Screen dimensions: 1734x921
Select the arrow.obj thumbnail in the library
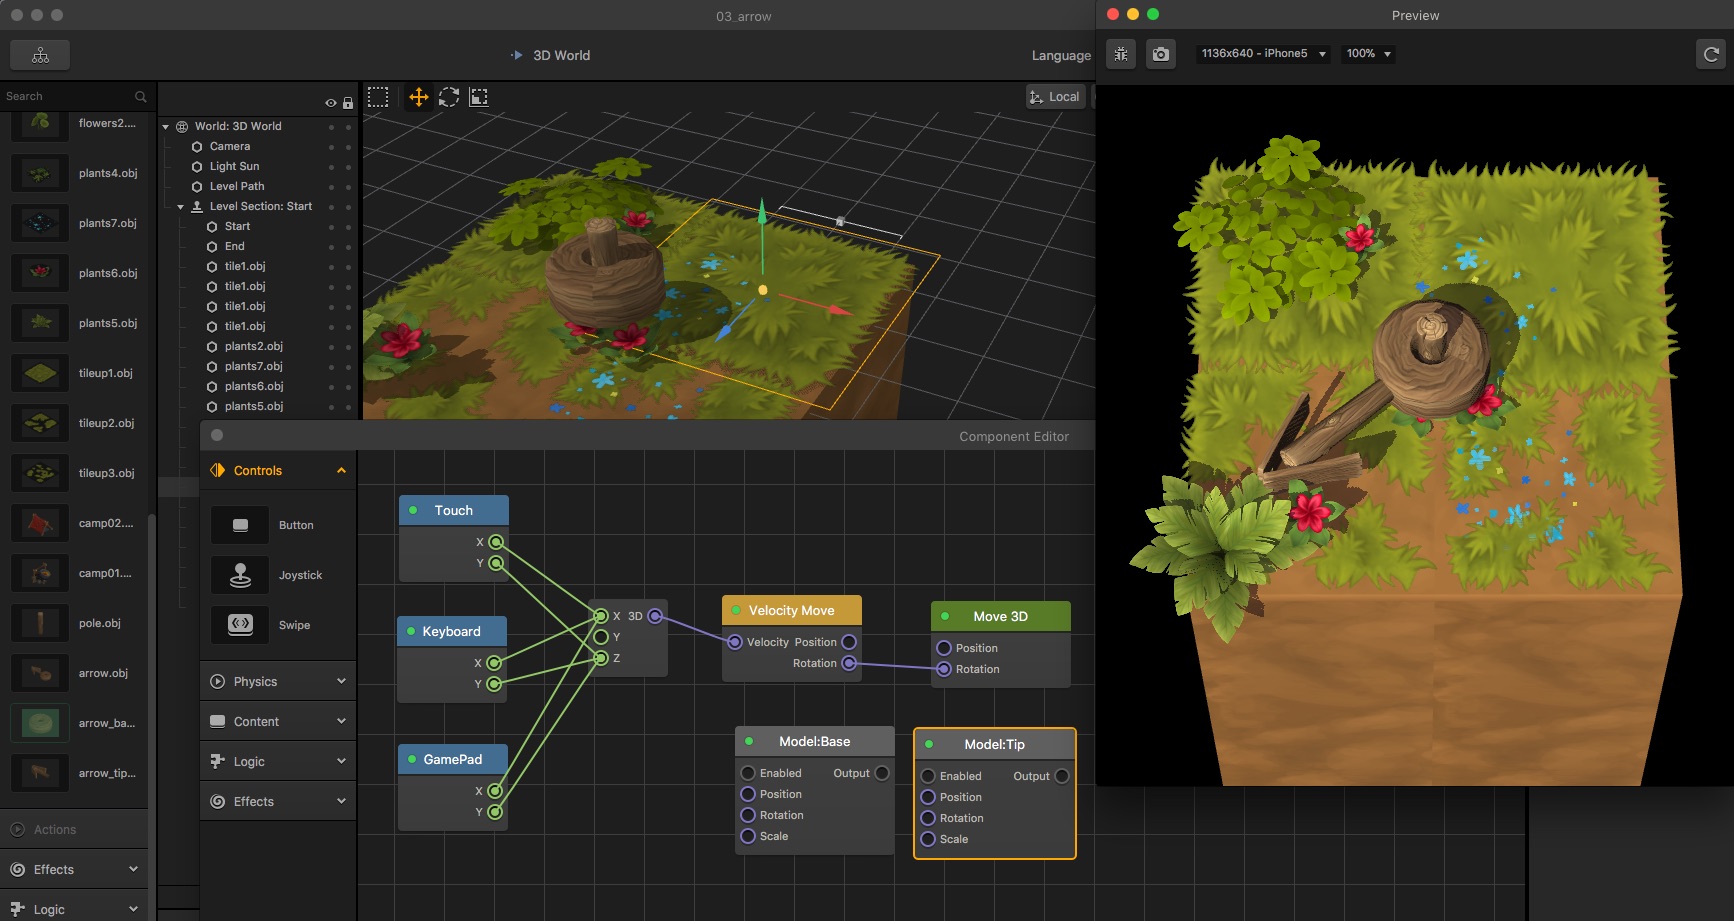39,673
